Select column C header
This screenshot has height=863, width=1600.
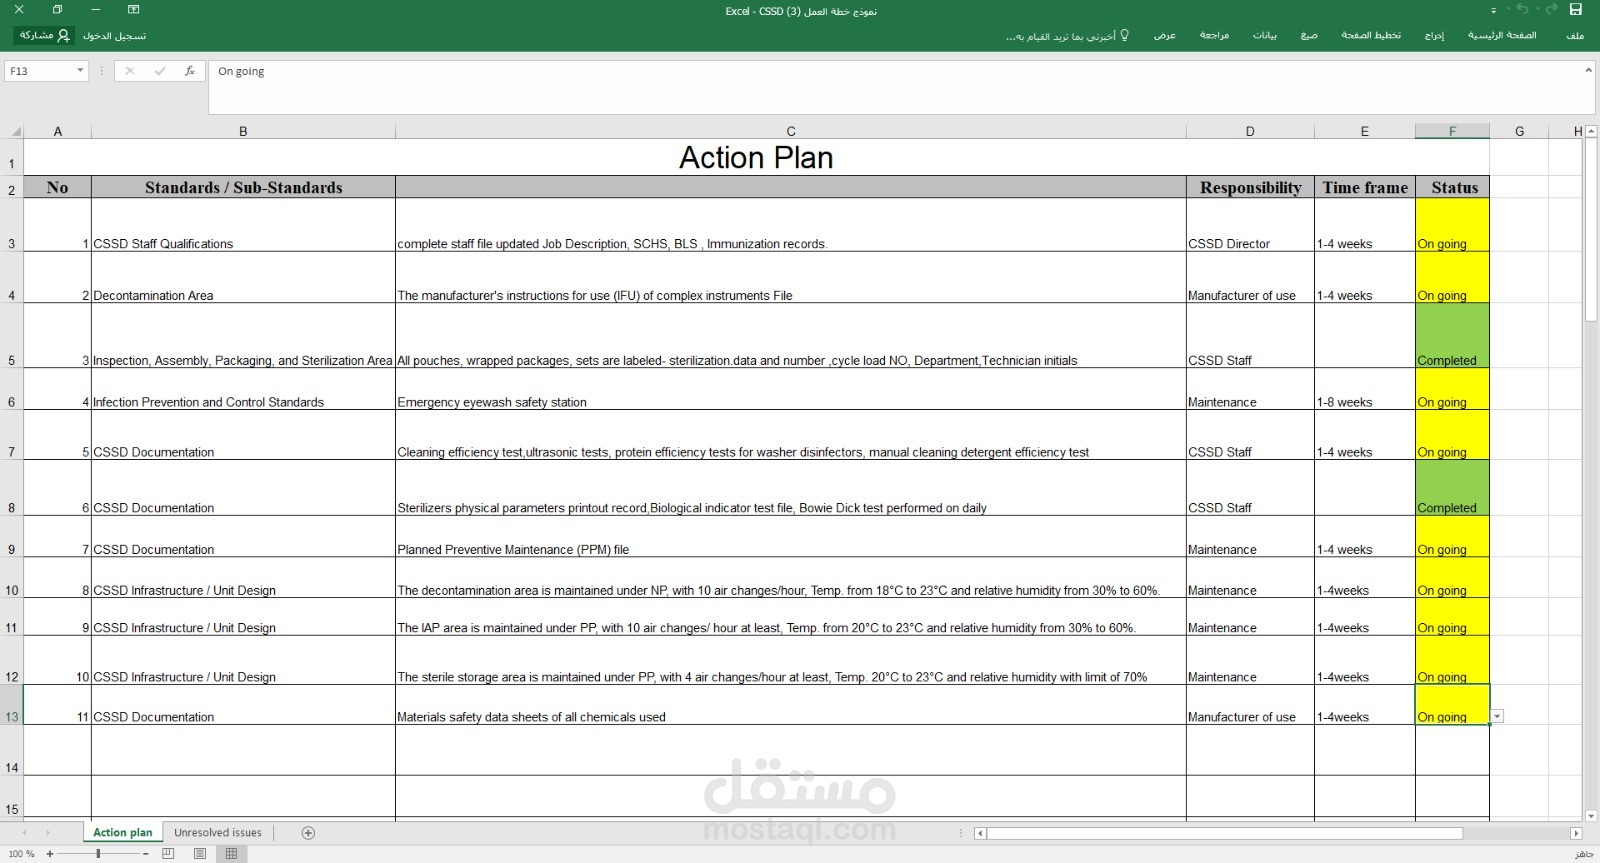pyautogui.click(x=791, y=131)
